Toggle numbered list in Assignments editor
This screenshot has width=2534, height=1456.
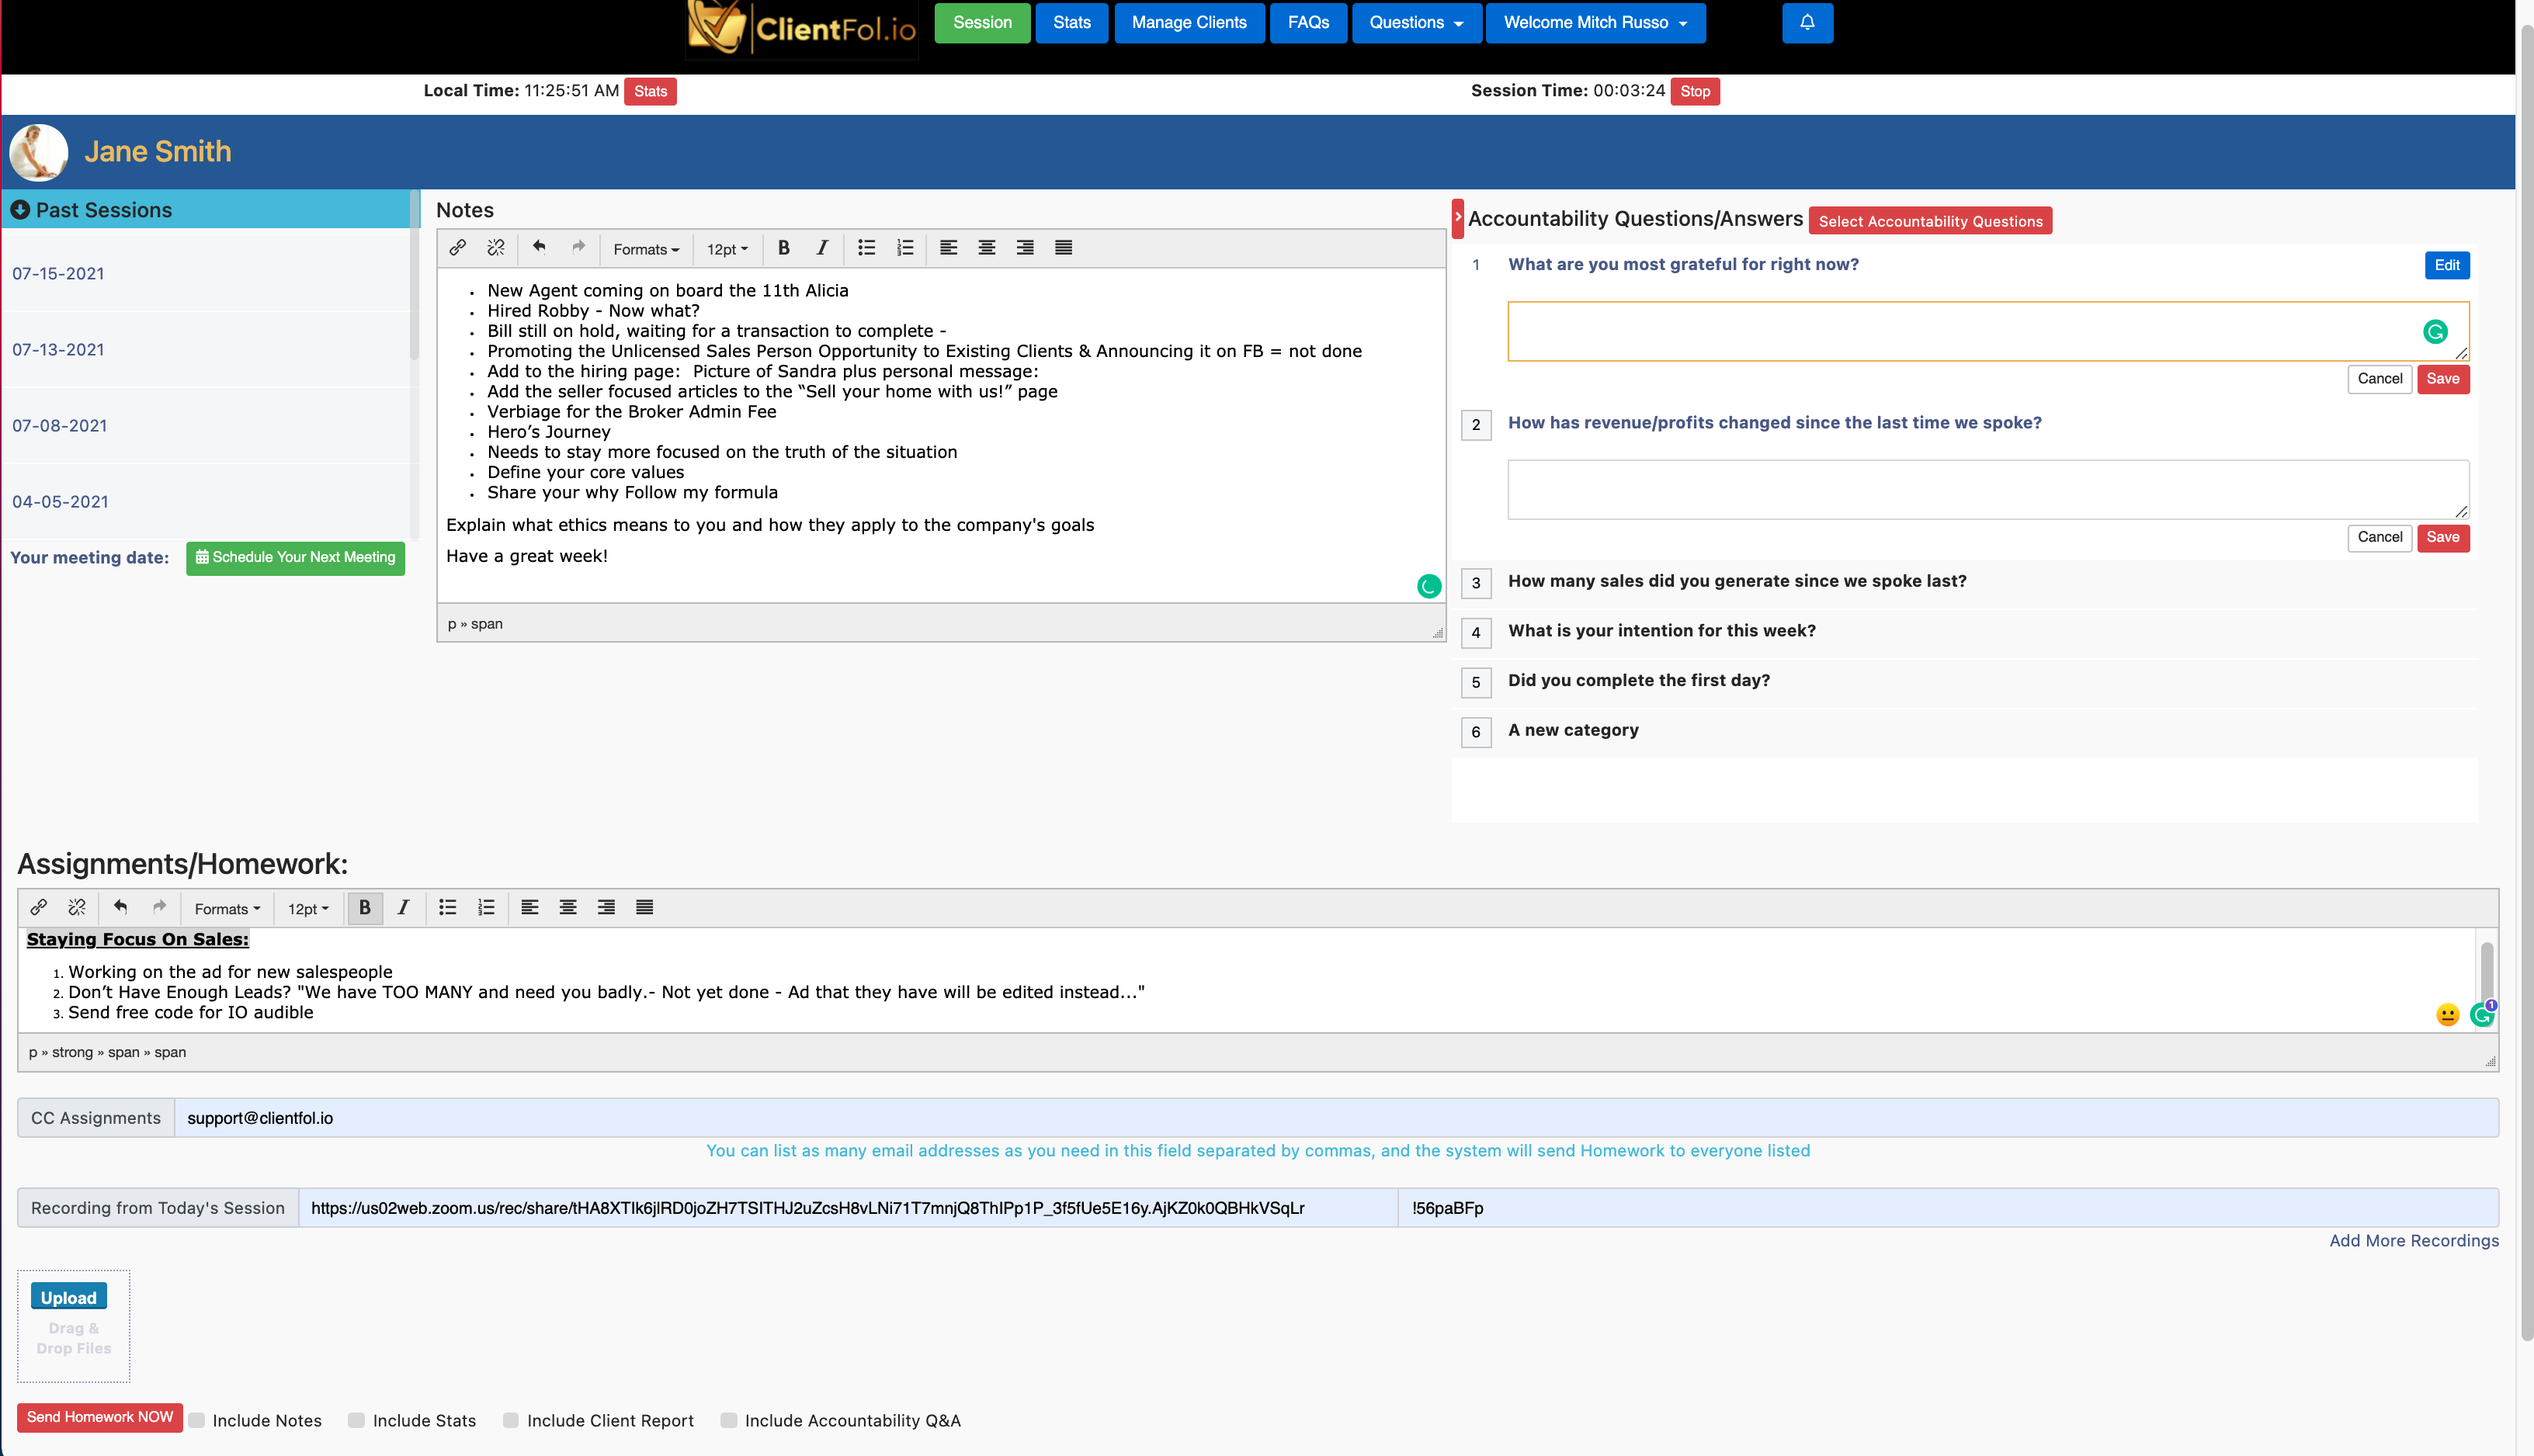[486, 908]
